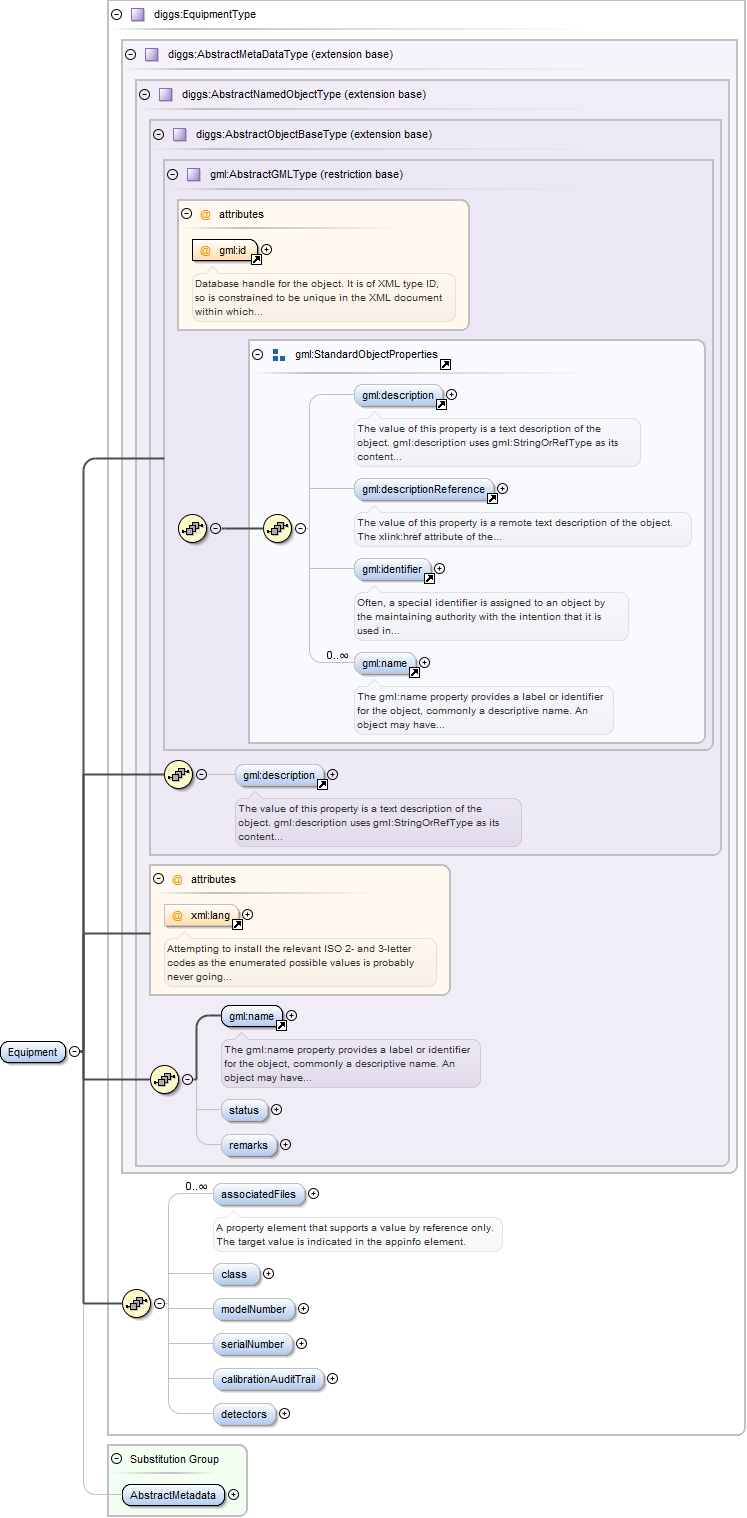The image size is (747, 1518).
Task: Follow the gml:StandardObjectProperties reference arrow icon
Action: click(x=445, y=365)
